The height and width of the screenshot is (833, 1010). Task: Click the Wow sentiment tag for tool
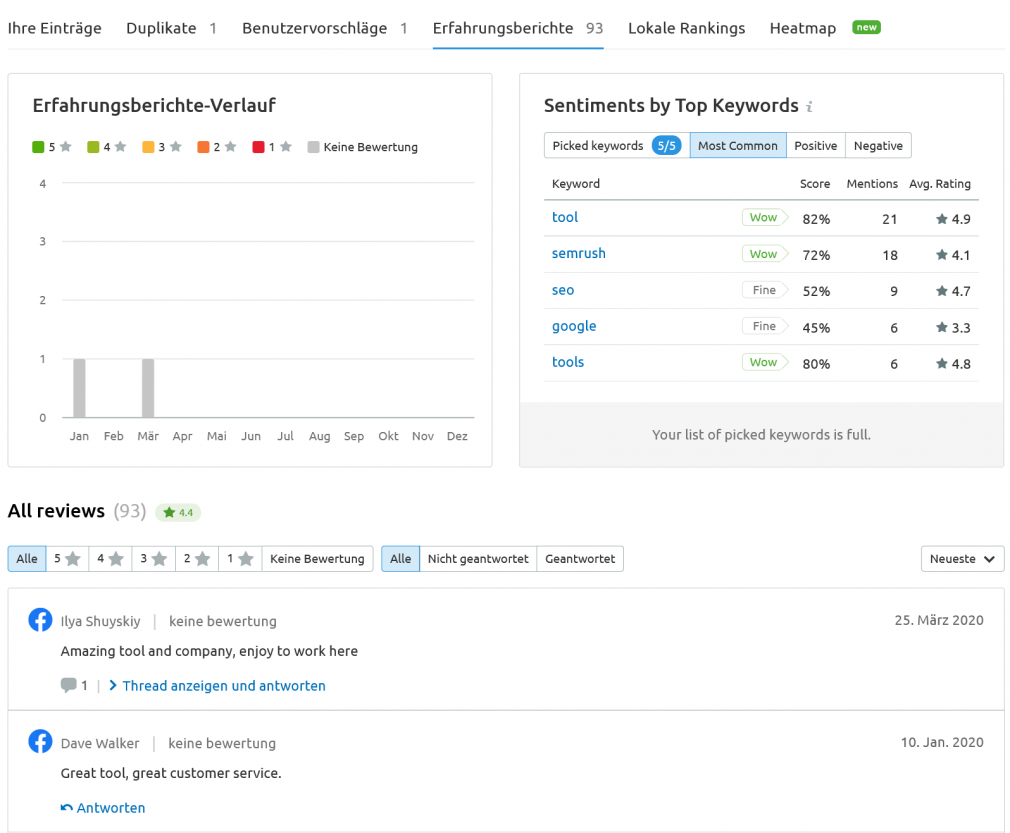[765, 218]
